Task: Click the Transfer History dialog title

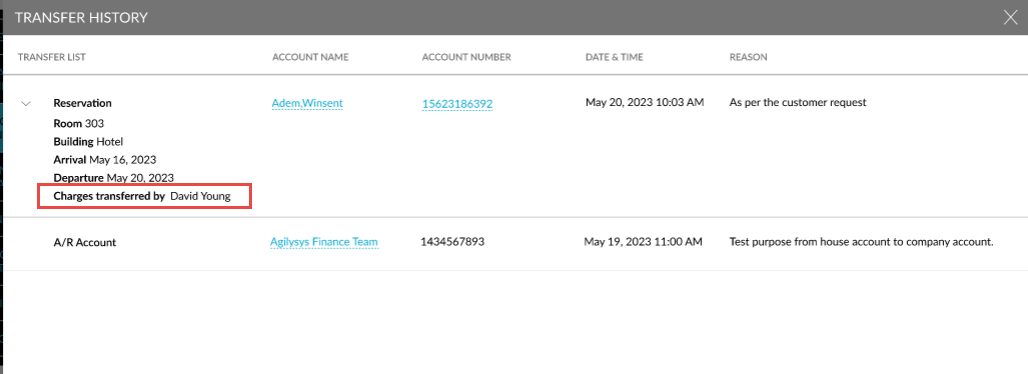Action: (x=81, y=18)
